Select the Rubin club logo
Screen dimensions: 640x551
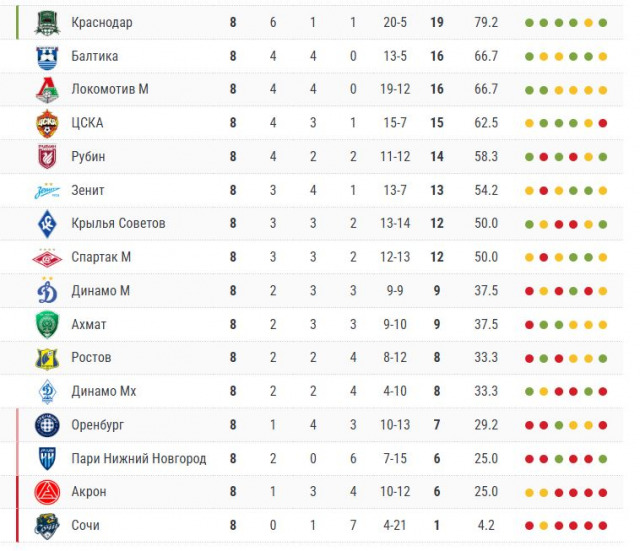coord(48,157)
